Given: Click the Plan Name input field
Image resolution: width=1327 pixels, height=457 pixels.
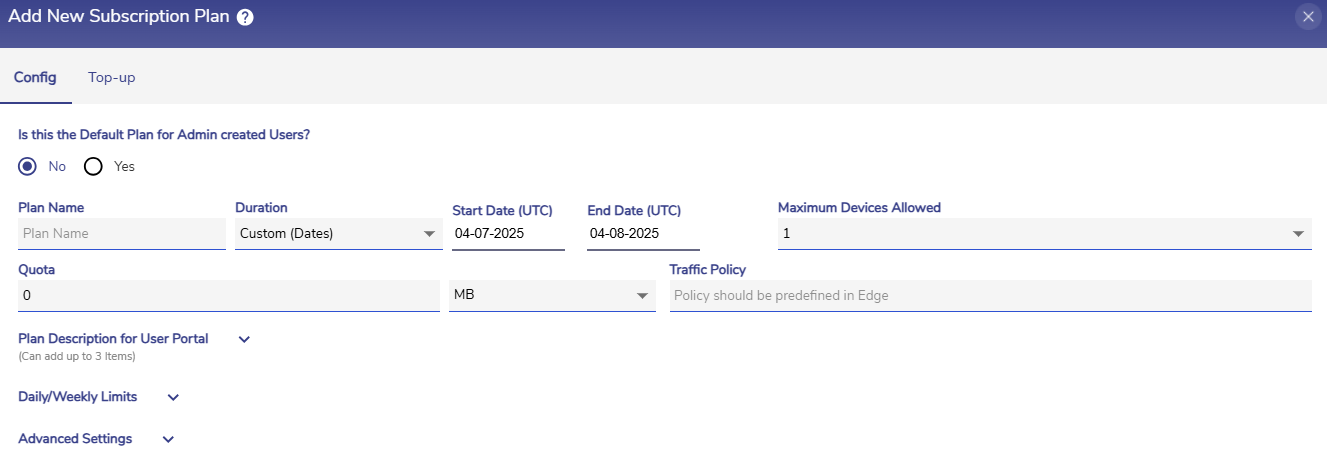Looking at the screenshot, I should [122, 233].
